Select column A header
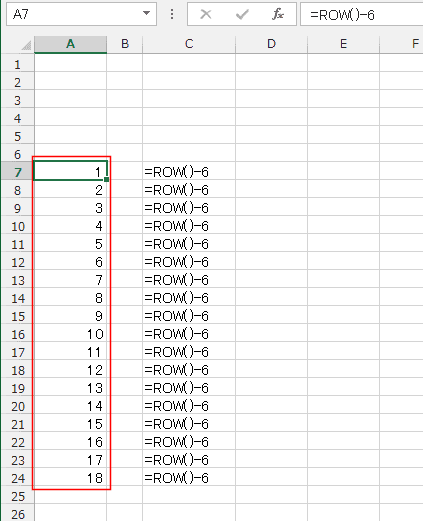The height and width of the screenshot is (521, 423). tap(70, 44)
